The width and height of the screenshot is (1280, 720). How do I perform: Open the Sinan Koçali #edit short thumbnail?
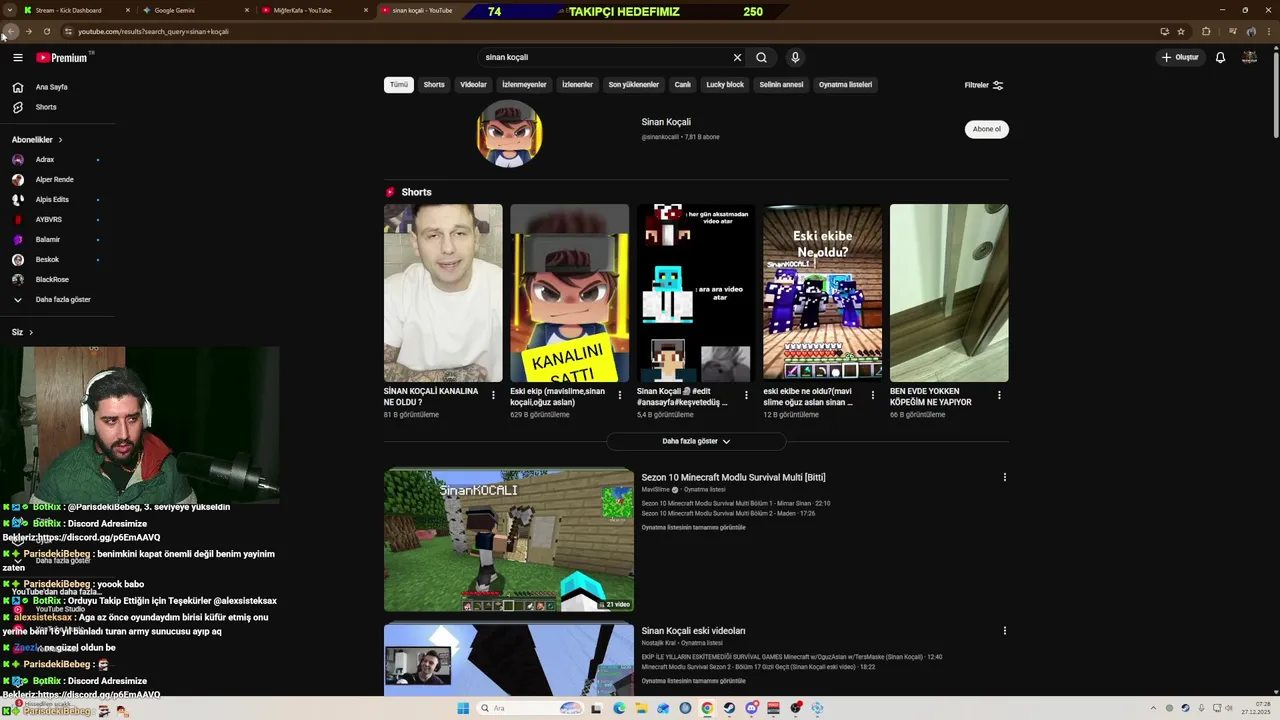point(696,293)
